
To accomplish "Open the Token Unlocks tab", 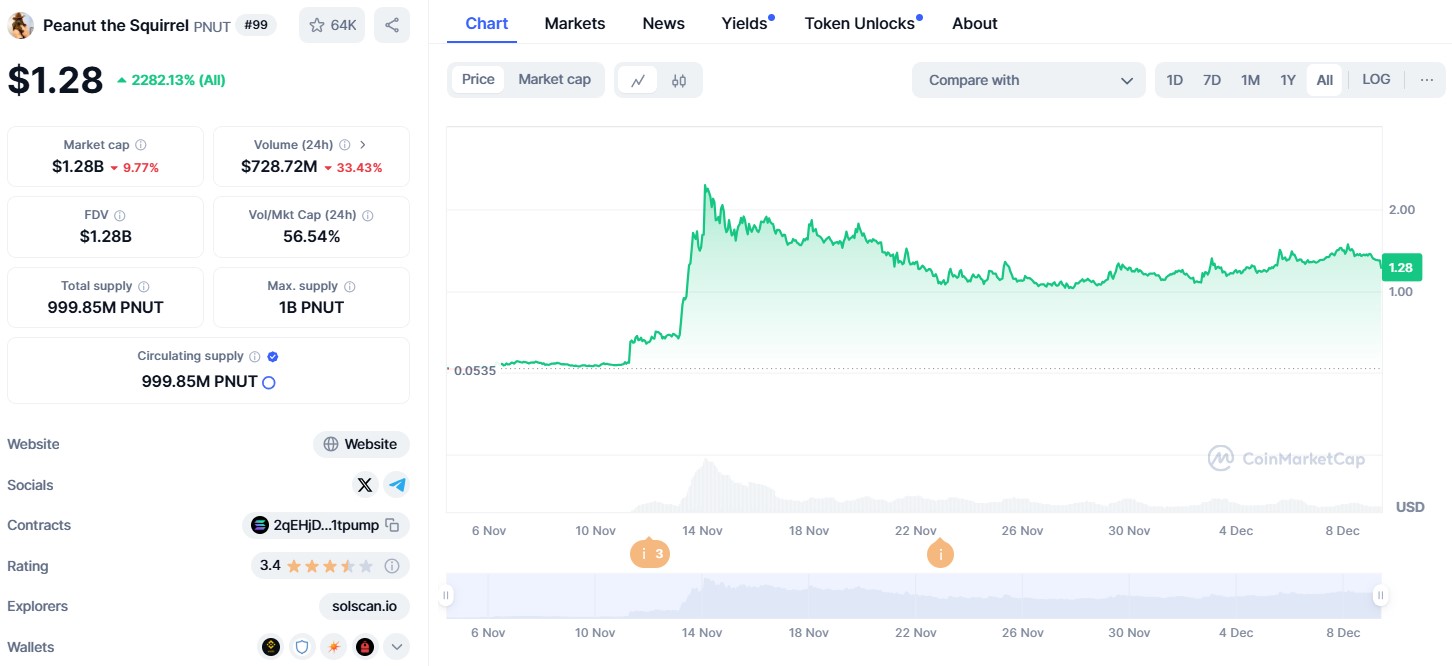I will 862,23.
